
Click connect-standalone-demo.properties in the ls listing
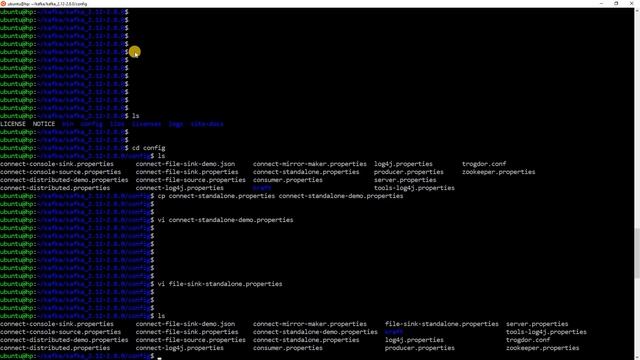[315, 332]
